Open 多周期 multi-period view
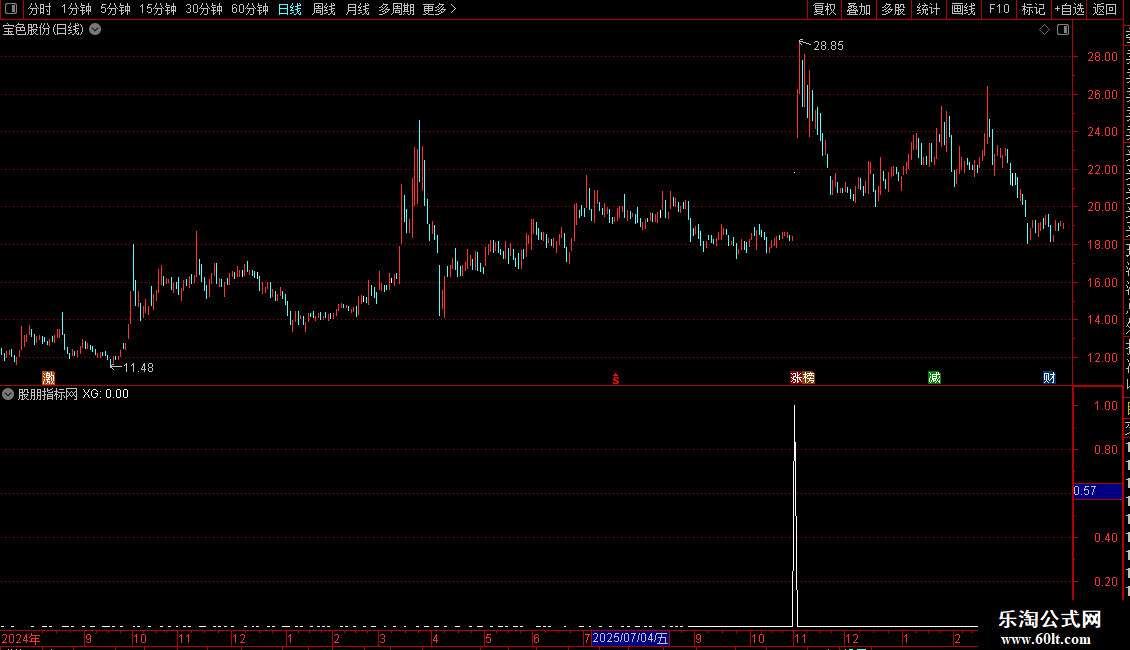The image size is (1130, 650). click(x=396, y=9)
